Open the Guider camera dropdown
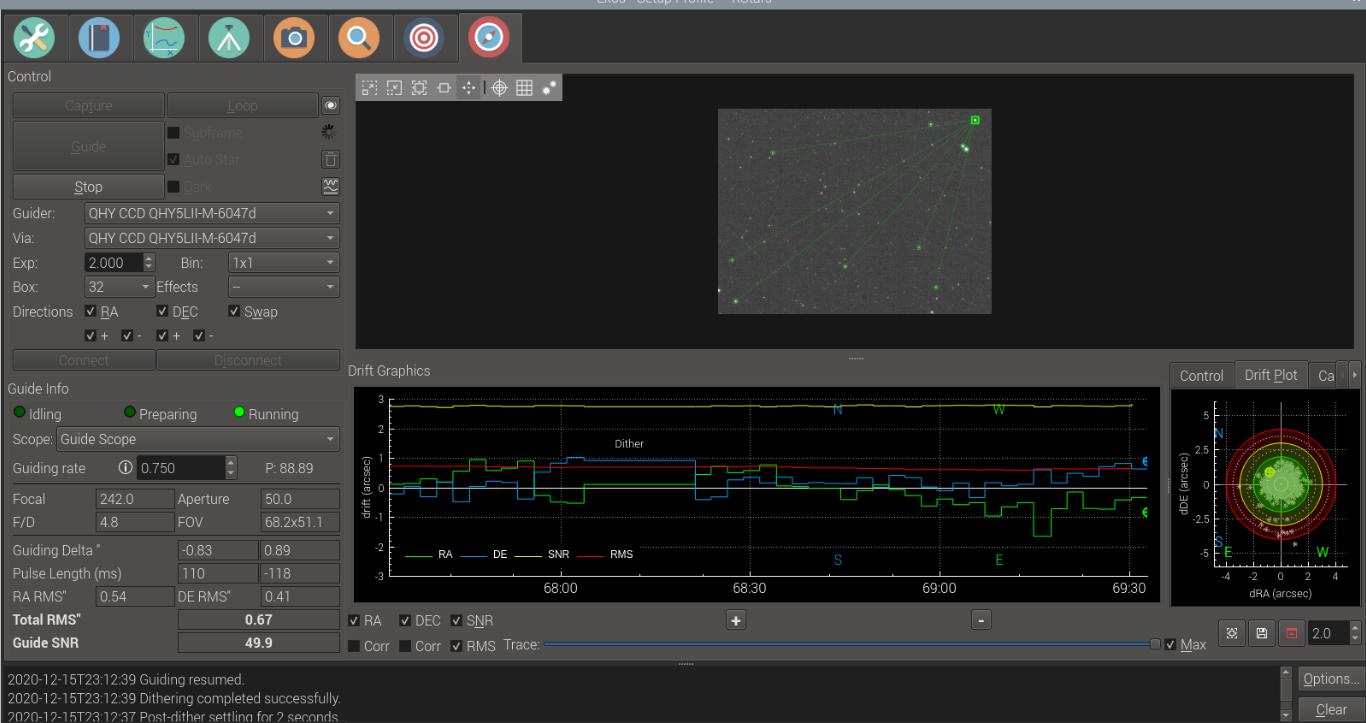Viewport: 1366px width, 723px height. coord(212,213)
